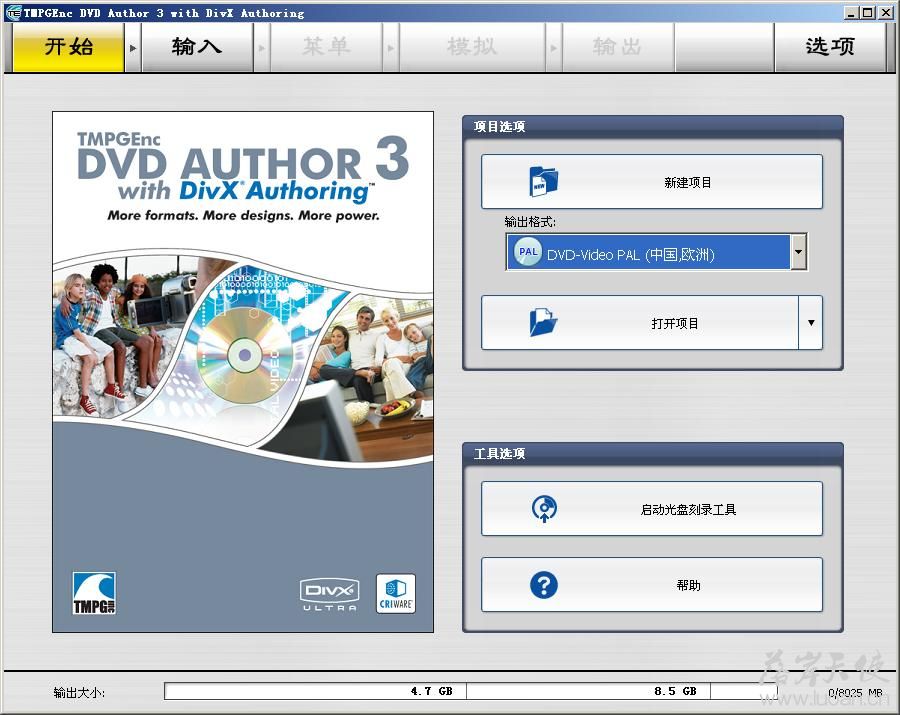This screenshot has width=900, height=715.
Task: Click the PAL disc icon in format box
Action: point(527,252)
